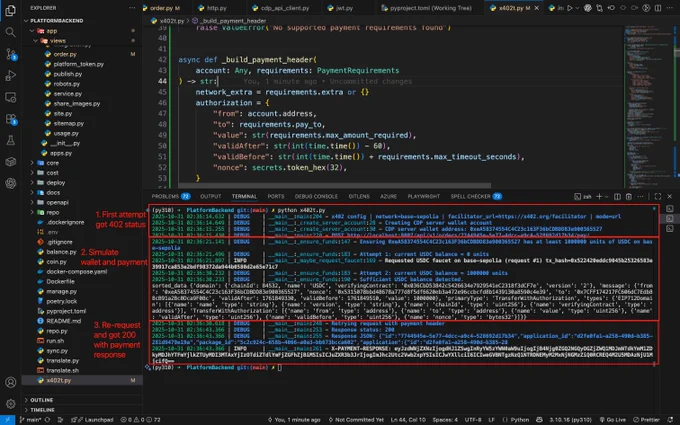Open the Copilot status icon in status bar

[539, 420]
